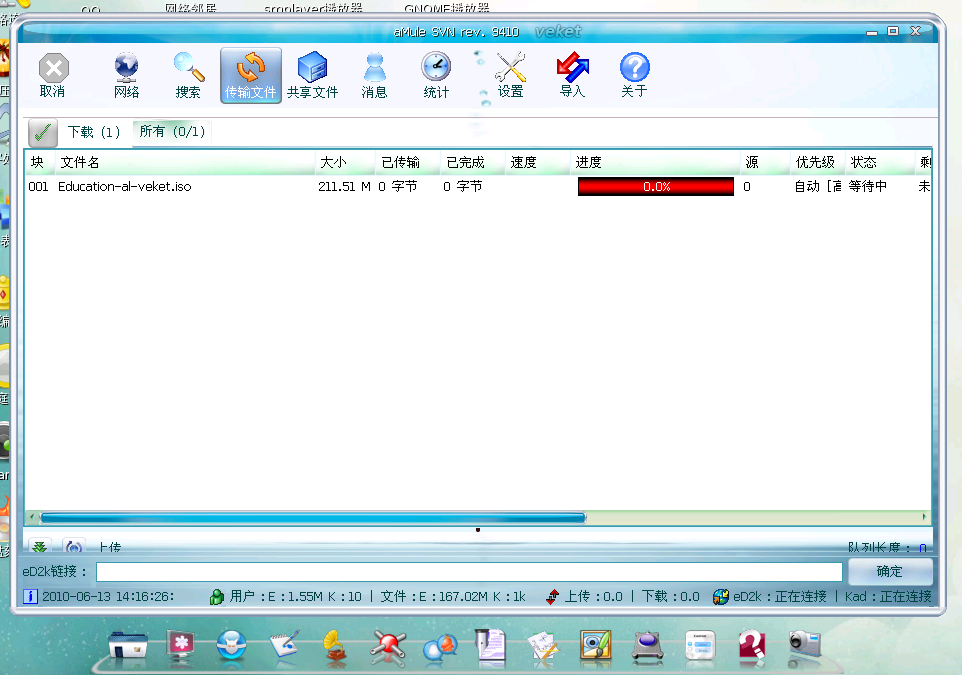Click the blue info icon in the status bar

point(31,596)
